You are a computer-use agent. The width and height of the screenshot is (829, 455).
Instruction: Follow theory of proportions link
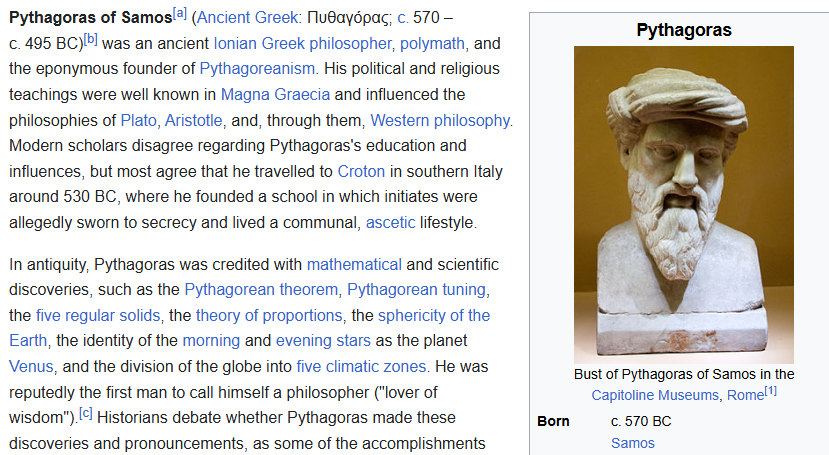[x=269, y=315]
